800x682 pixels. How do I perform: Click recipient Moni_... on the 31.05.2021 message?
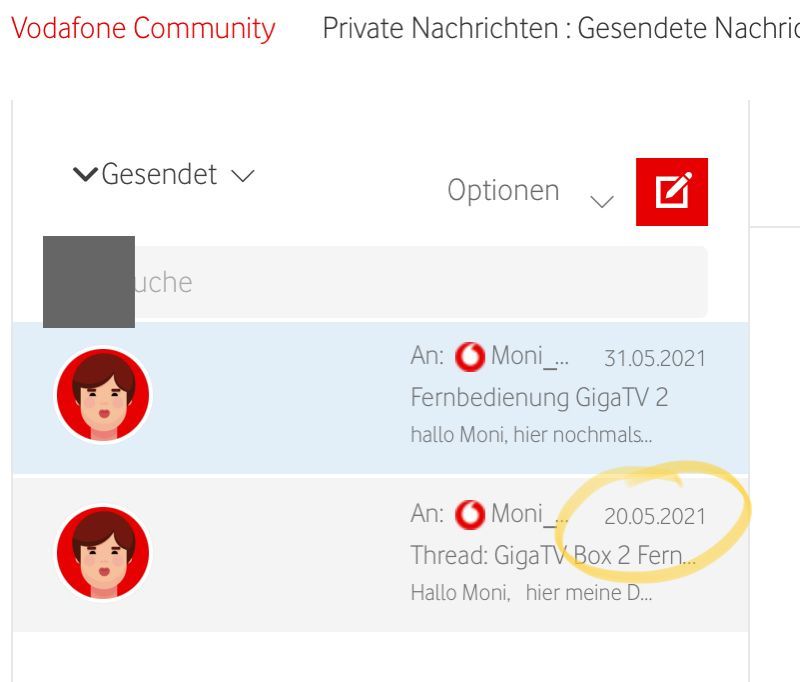530,356
